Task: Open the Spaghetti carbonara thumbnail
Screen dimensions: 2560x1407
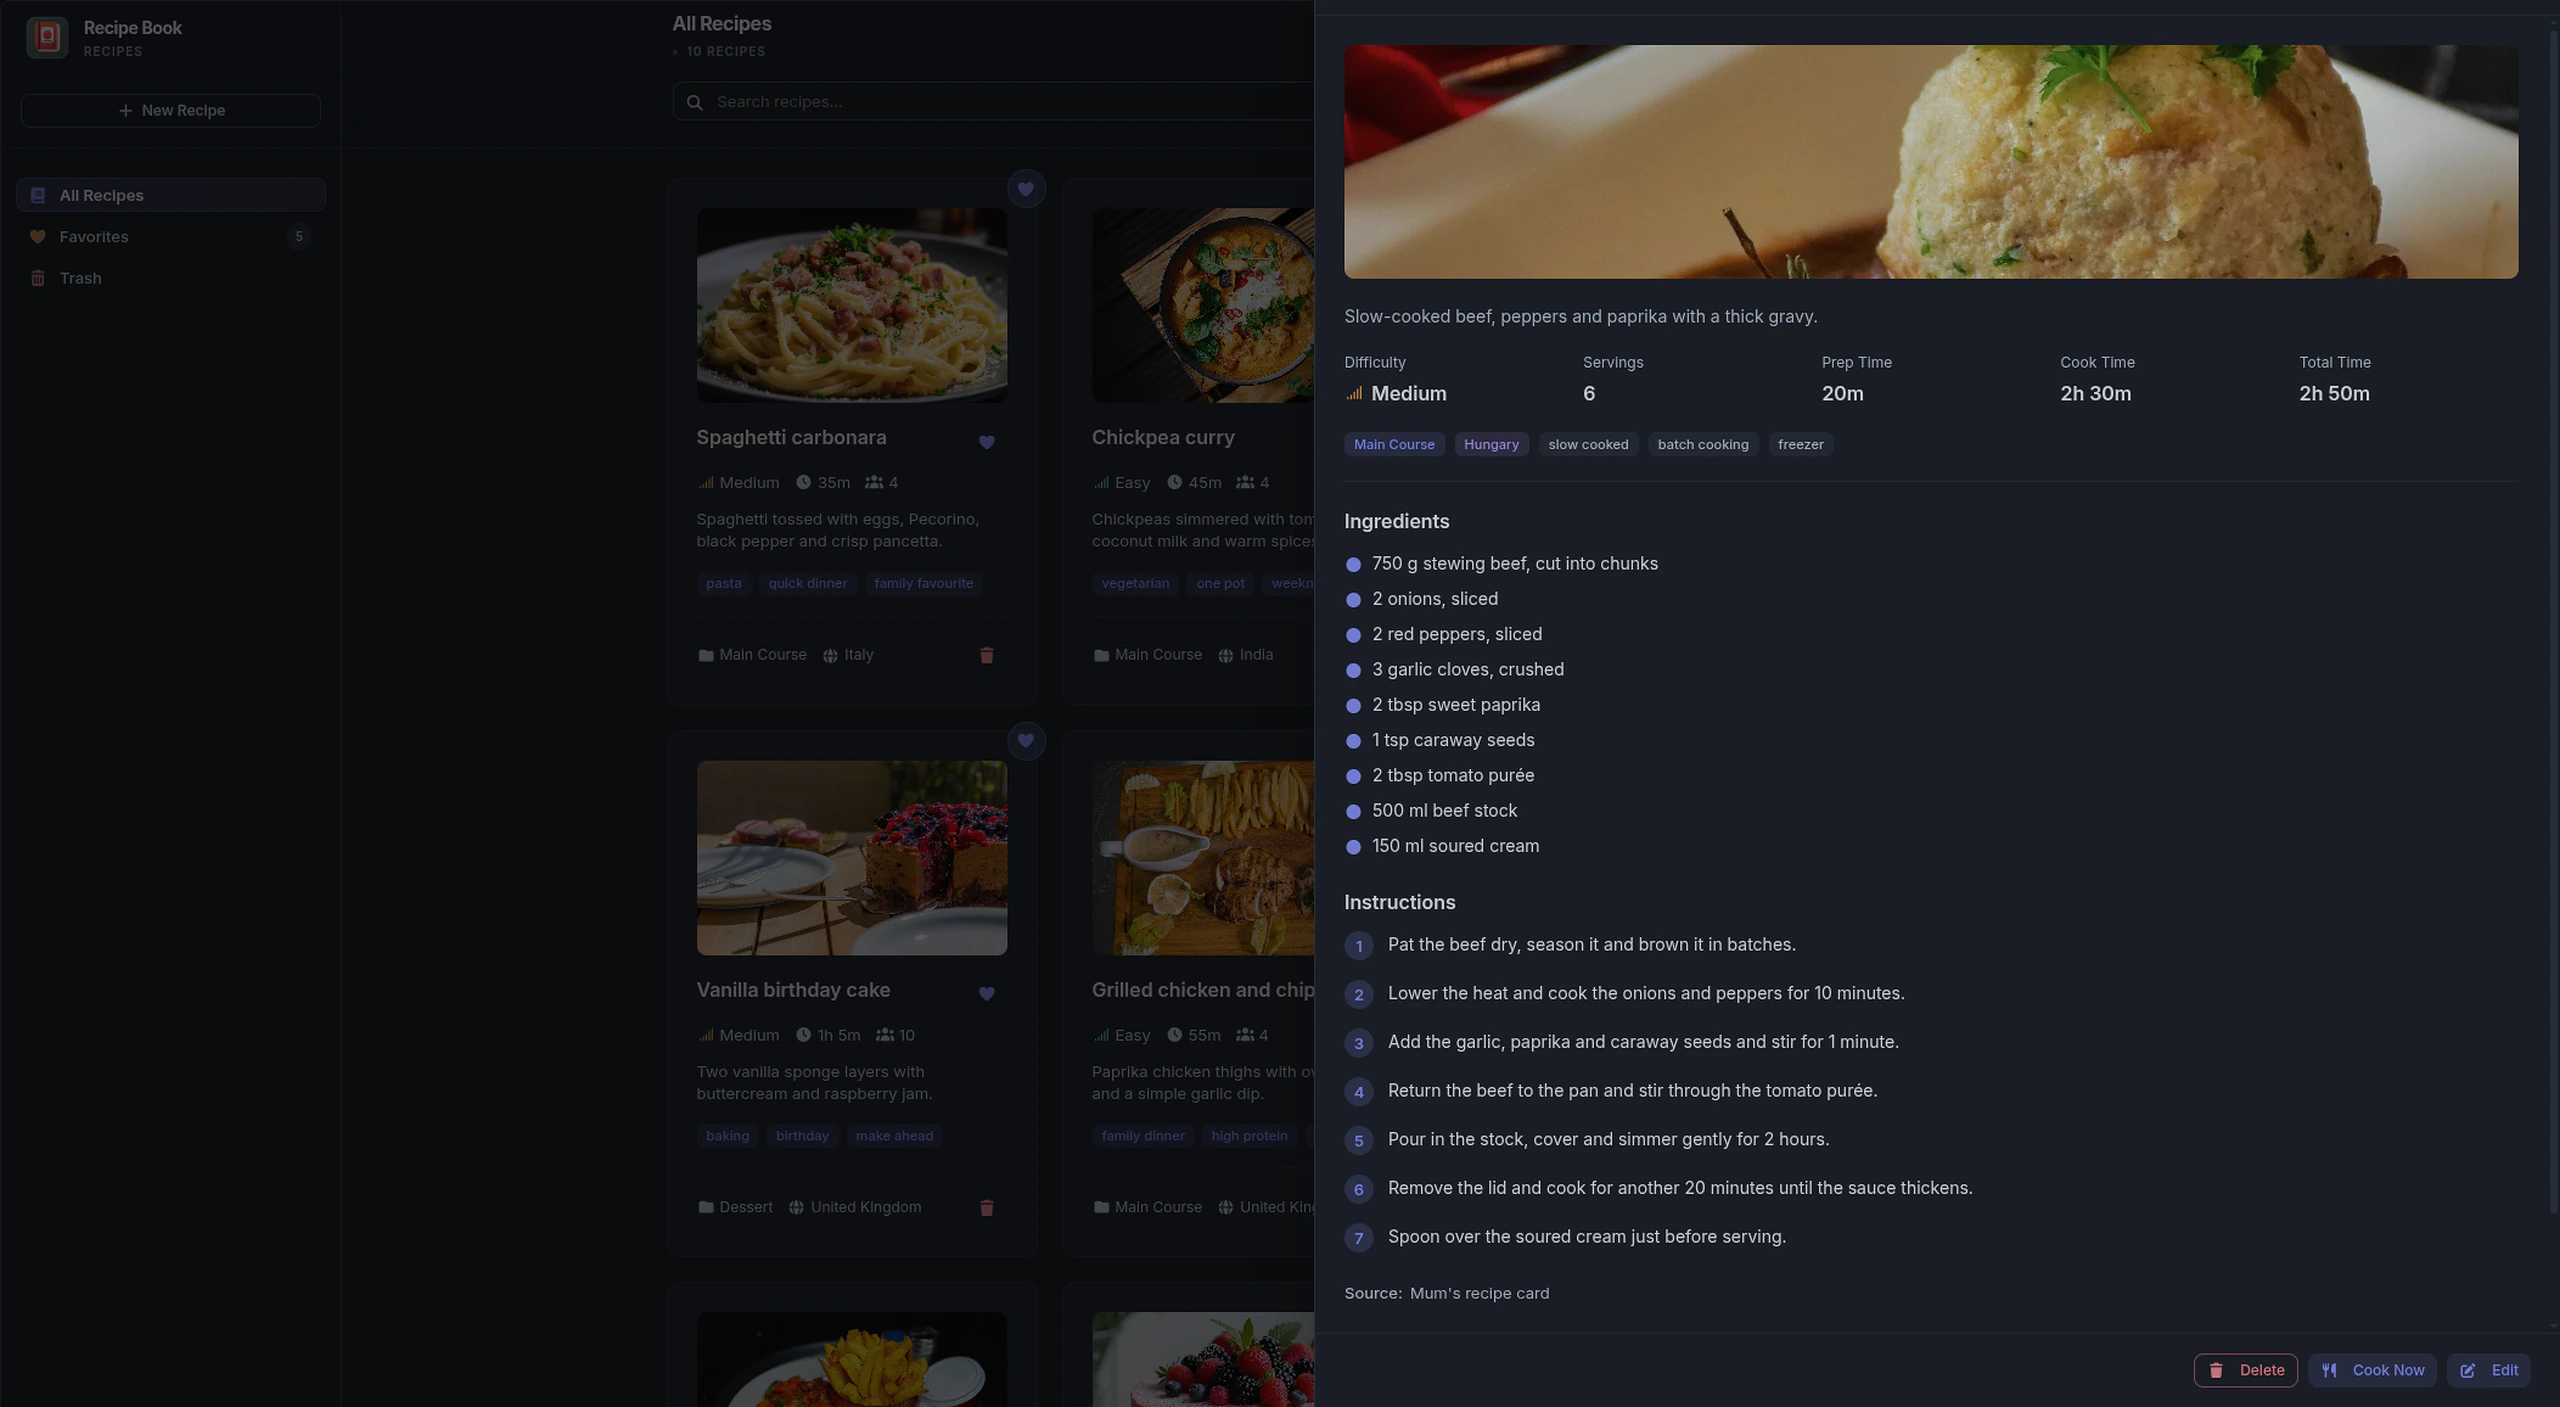Action: pos(852,305)
